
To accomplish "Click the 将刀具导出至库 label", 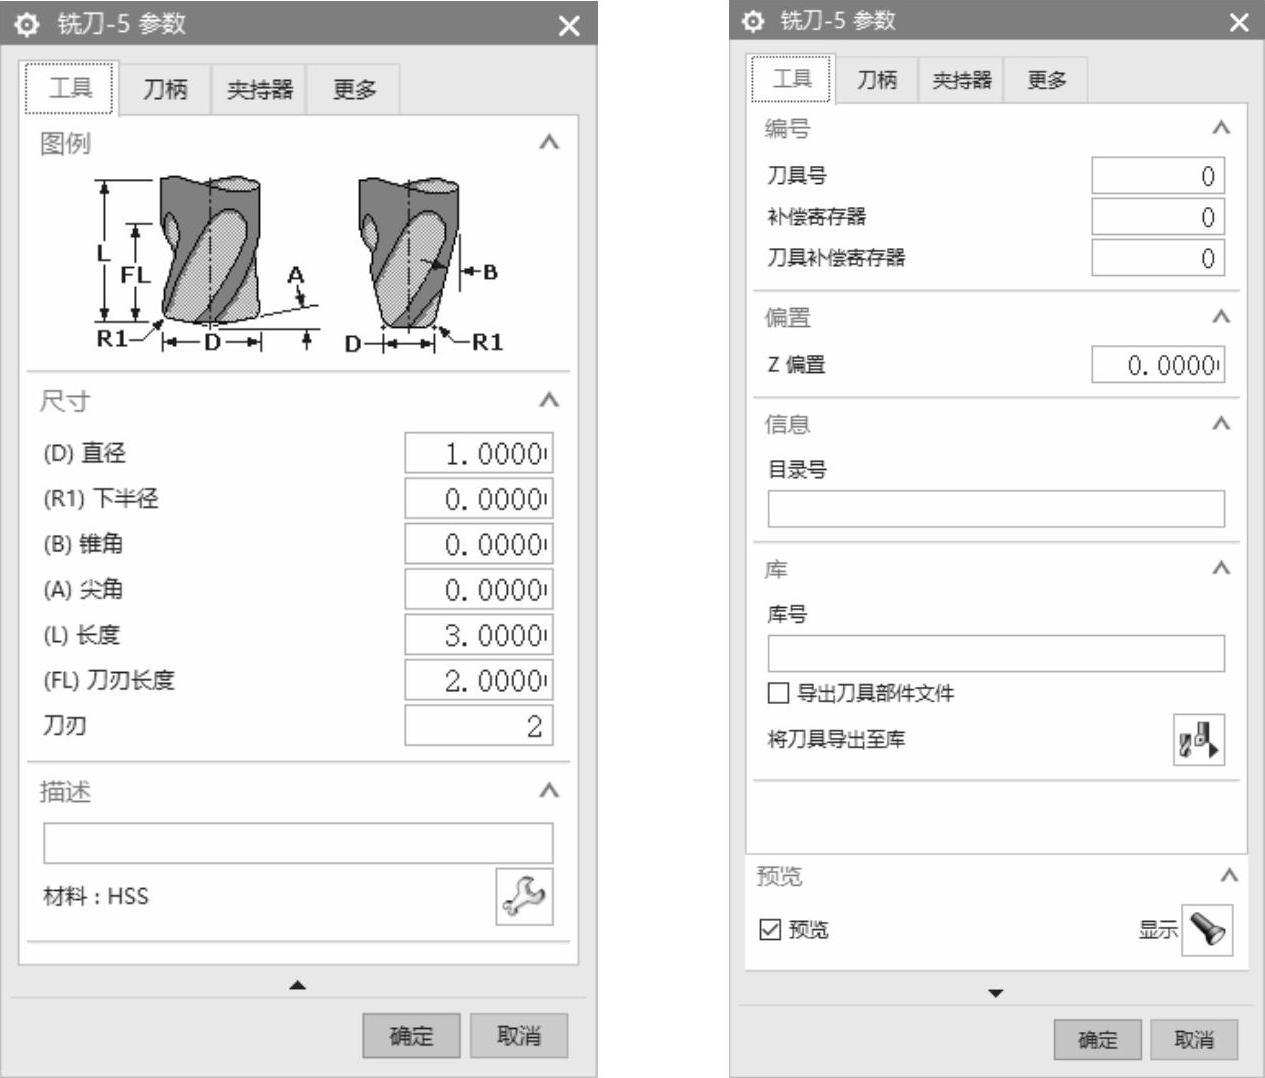I will click(836, 739).
